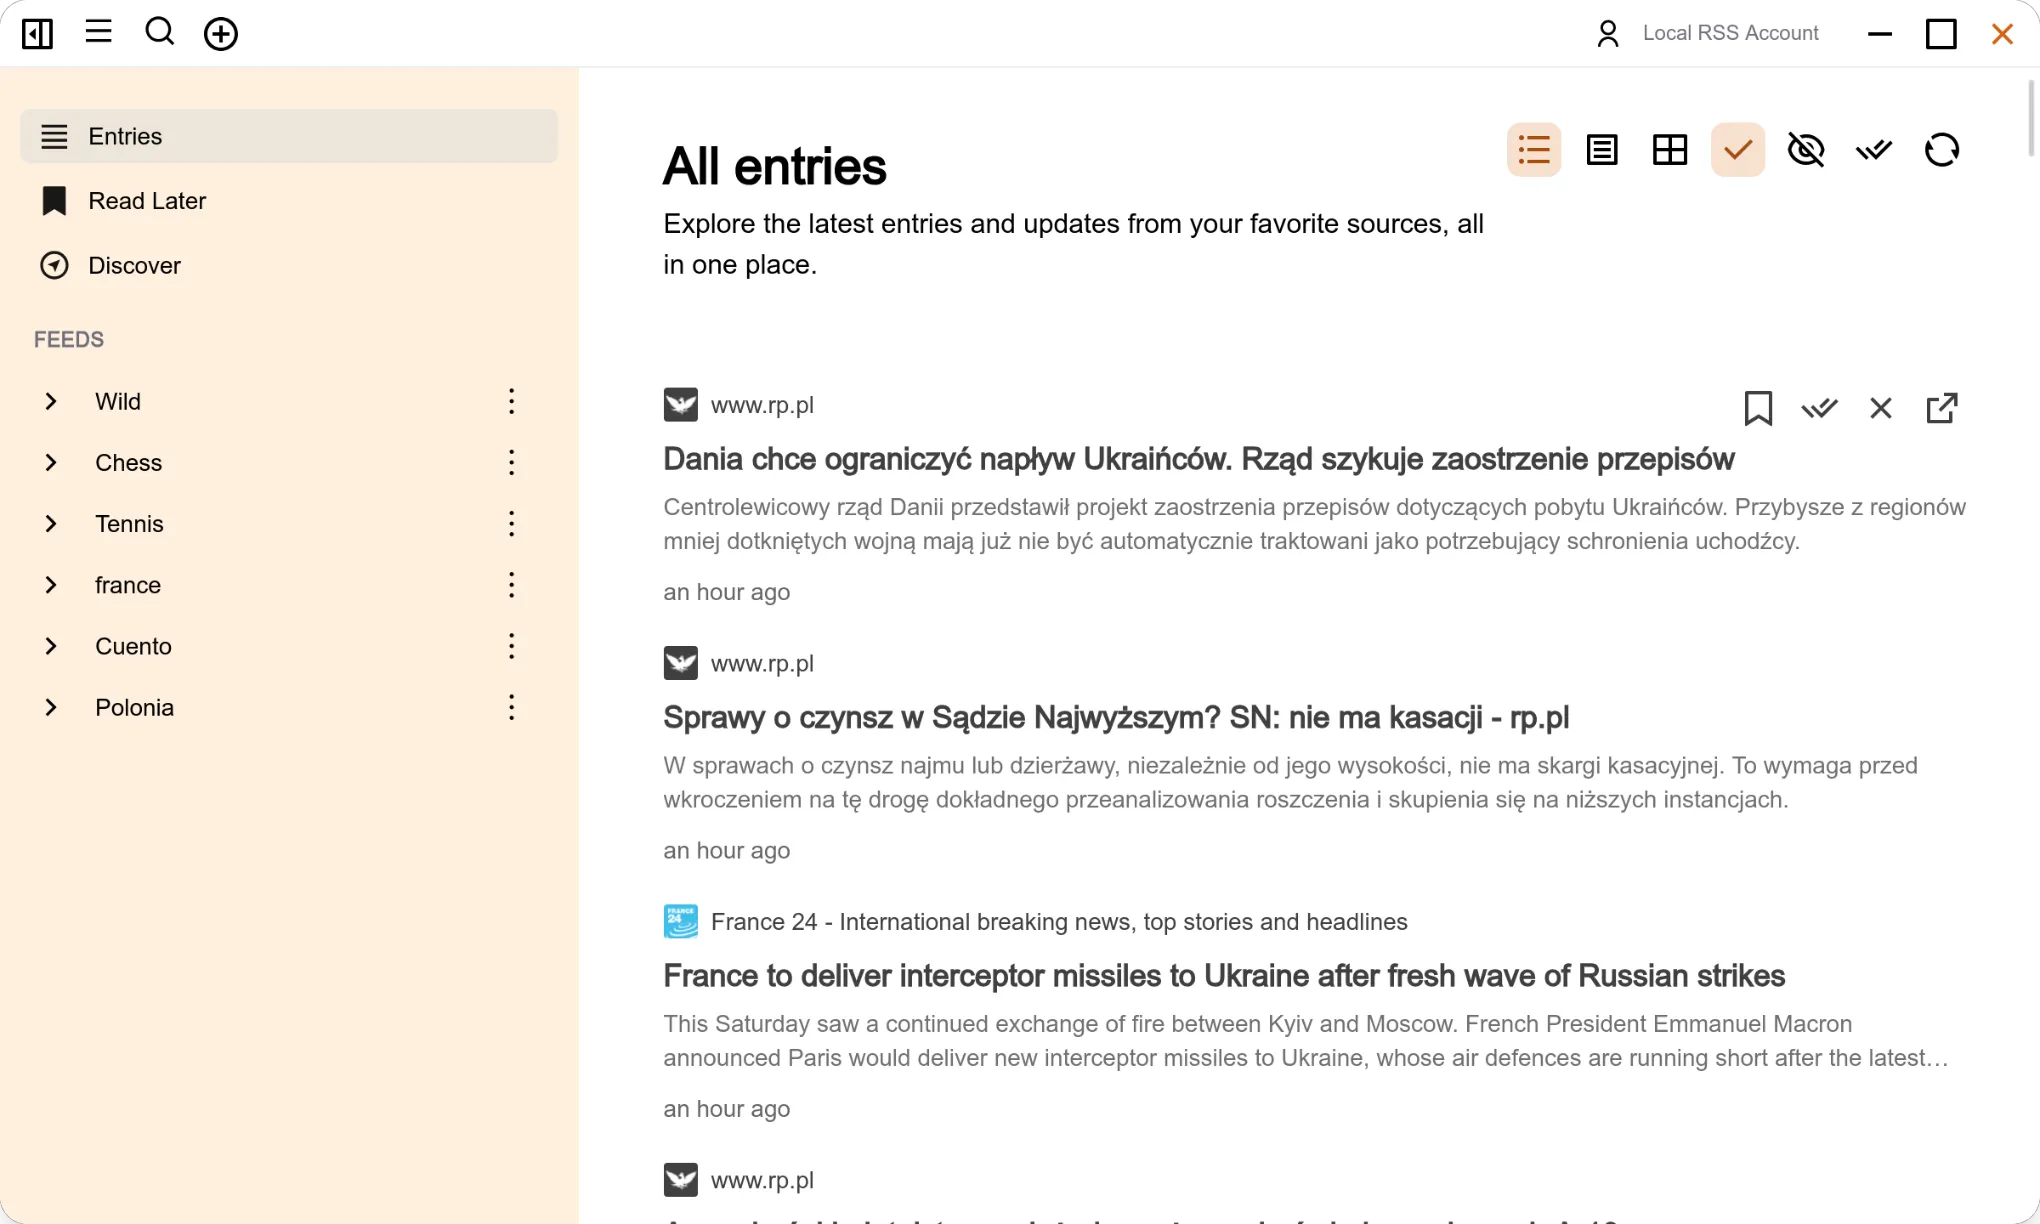Open the Read Later section

pyautogui.click(x=289, y=201)
